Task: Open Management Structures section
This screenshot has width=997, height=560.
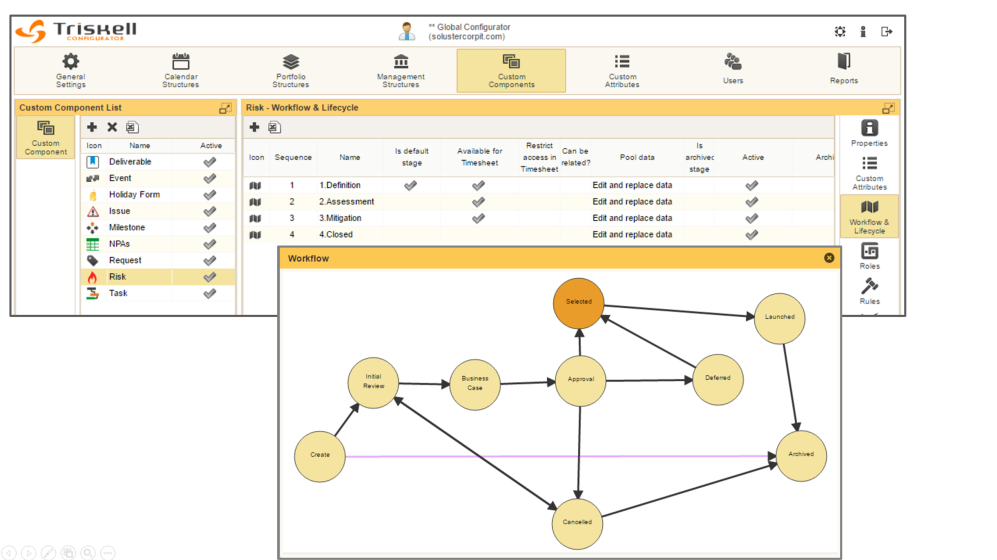Action: coord(401,71)
